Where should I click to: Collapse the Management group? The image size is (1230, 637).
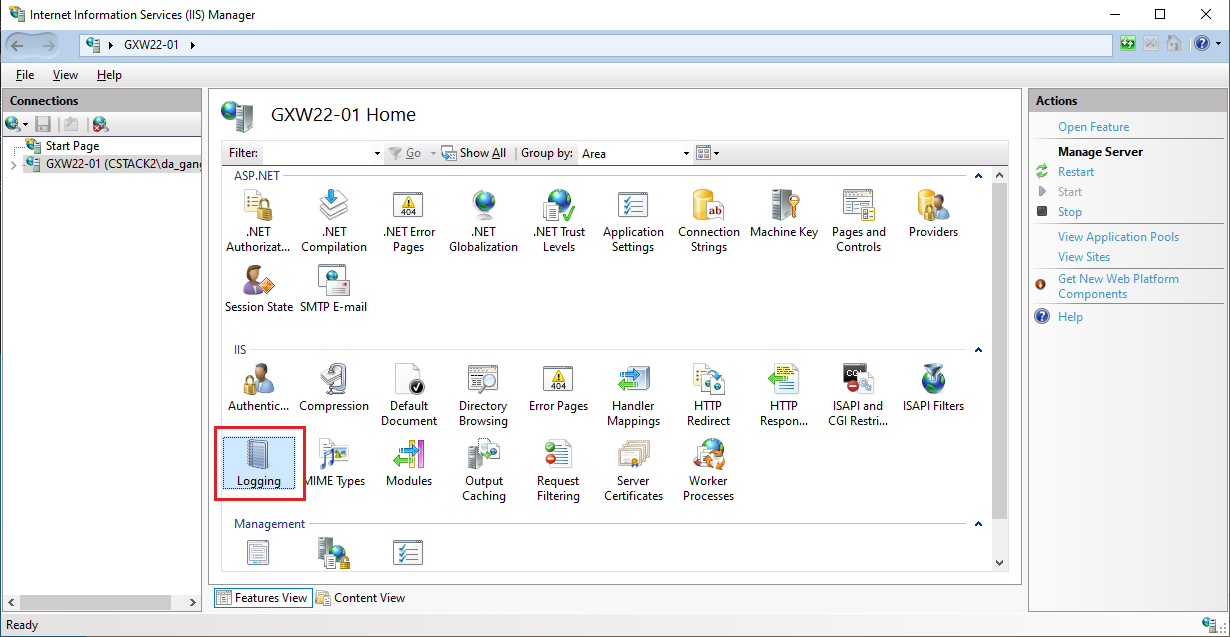[x=978, y=524]
